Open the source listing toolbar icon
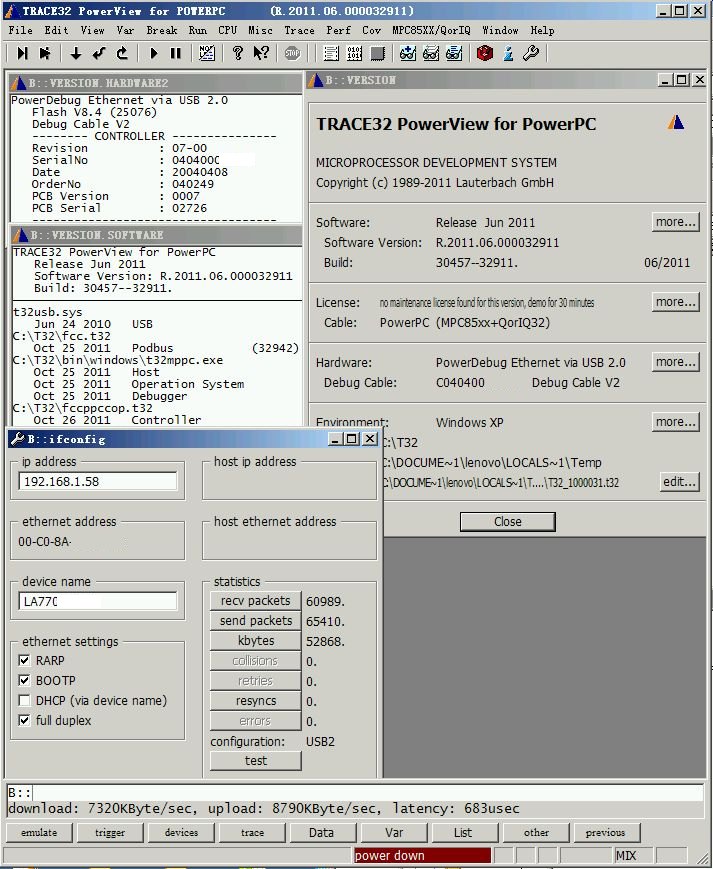The image size is (713, 869). [x=331, y=53]
